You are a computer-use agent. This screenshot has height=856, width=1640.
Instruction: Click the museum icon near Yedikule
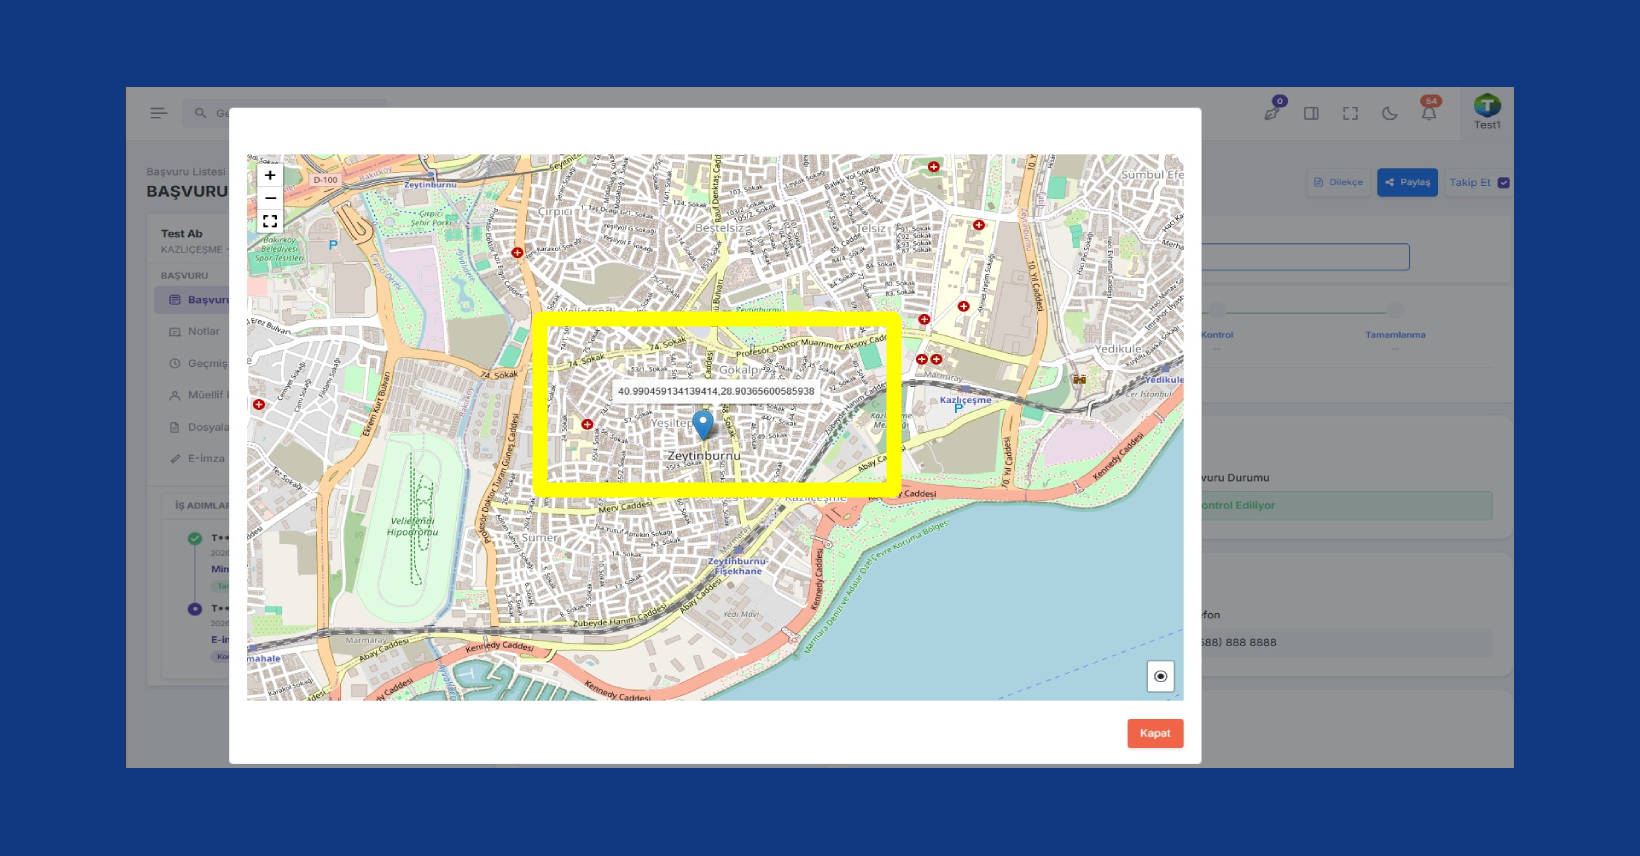tap(1079, 379)
